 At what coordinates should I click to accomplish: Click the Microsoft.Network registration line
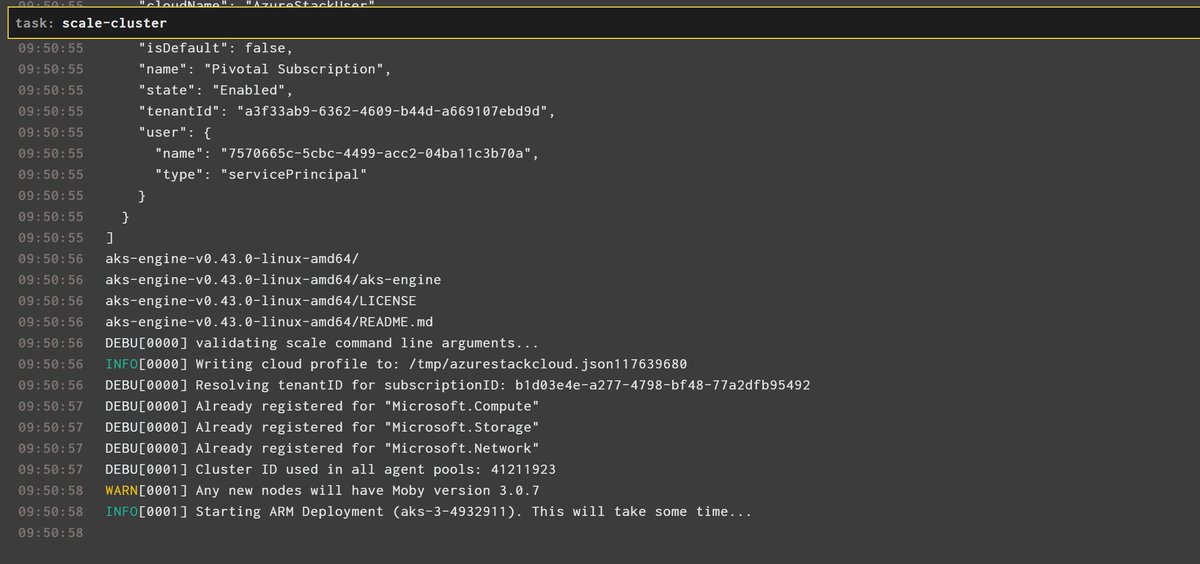coord(322,448)
